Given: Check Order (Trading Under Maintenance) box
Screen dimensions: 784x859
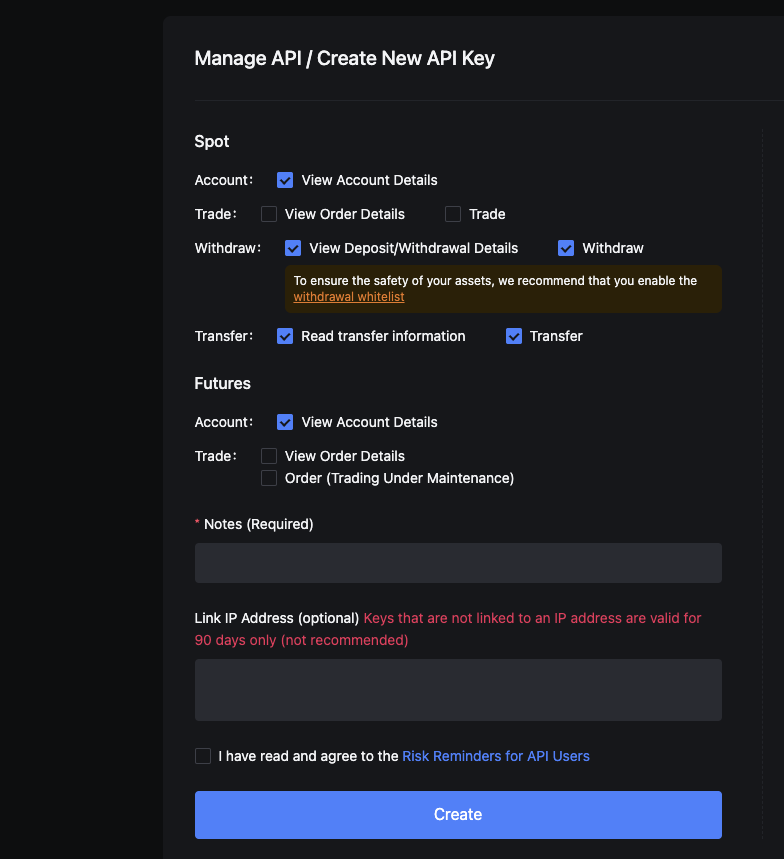Looking at the screenshot, I should point(268,478).
